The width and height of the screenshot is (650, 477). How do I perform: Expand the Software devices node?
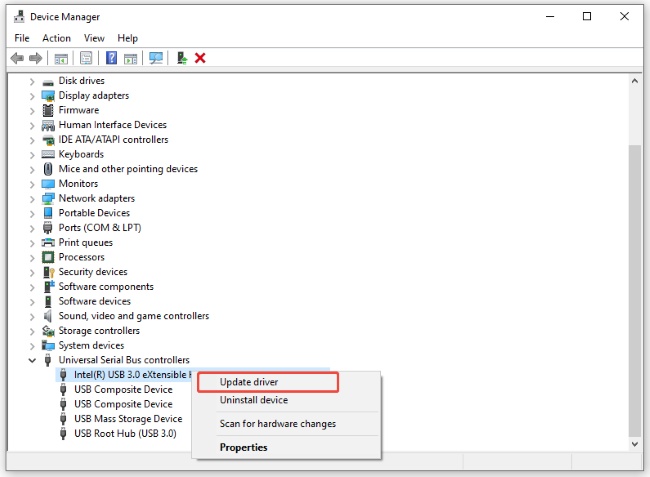click(32, 302)
